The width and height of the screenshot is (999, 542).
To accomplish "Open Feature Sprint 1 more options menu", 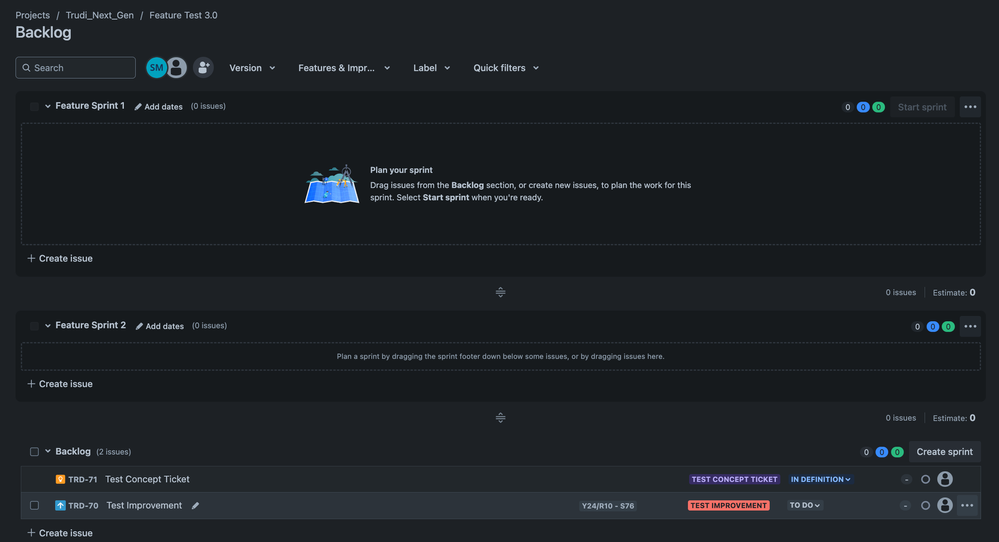I will click(970, 107).
